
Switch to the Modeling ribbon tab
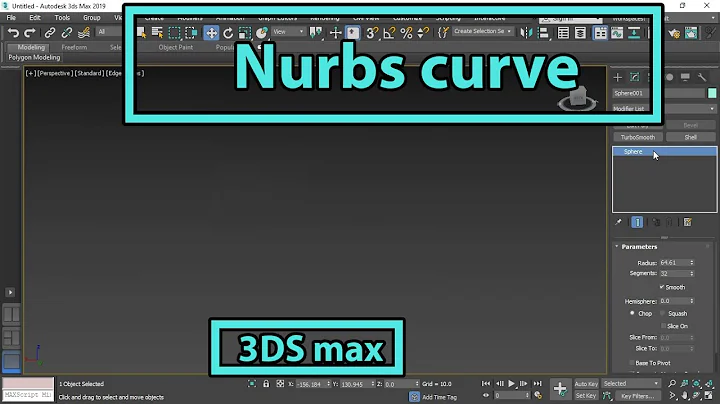[31, 47]
